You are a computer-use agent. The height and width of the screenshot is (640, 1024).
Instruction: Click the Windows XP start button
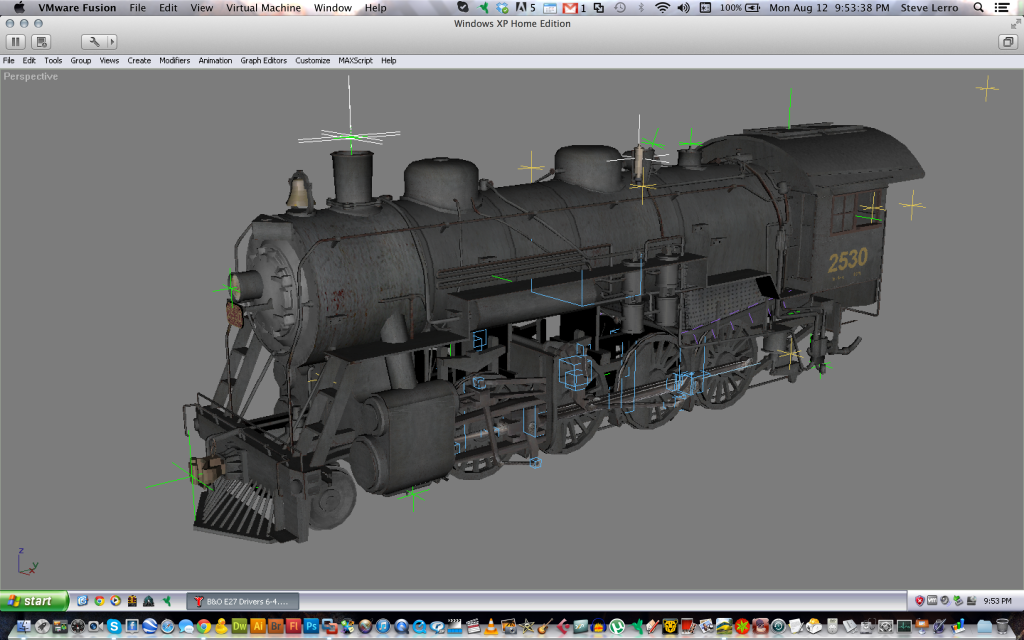coord(34,601)
